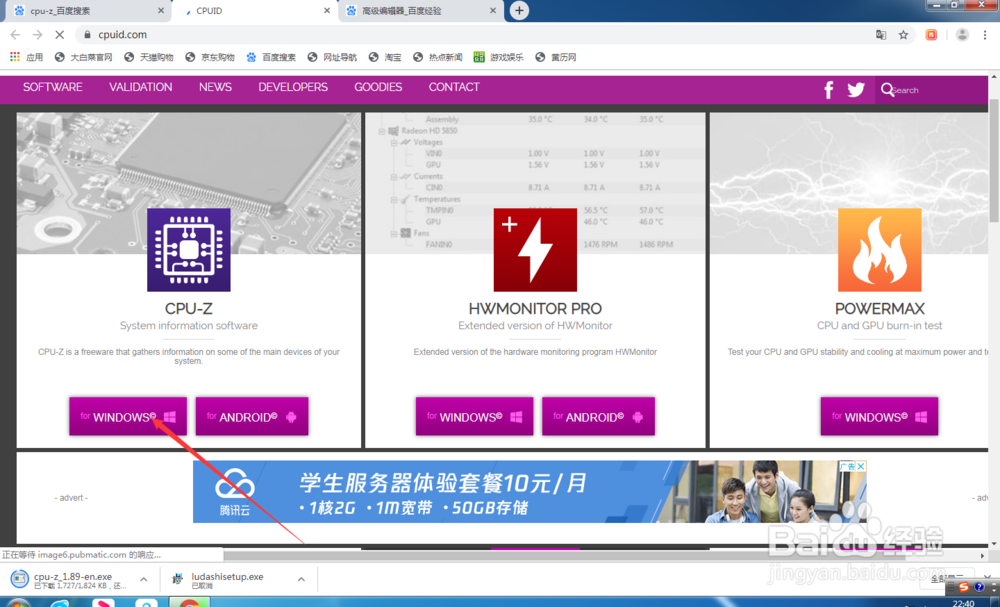Click the orange browser extension icon
This screenshot has height=607, width=1000.
[931, 34]
